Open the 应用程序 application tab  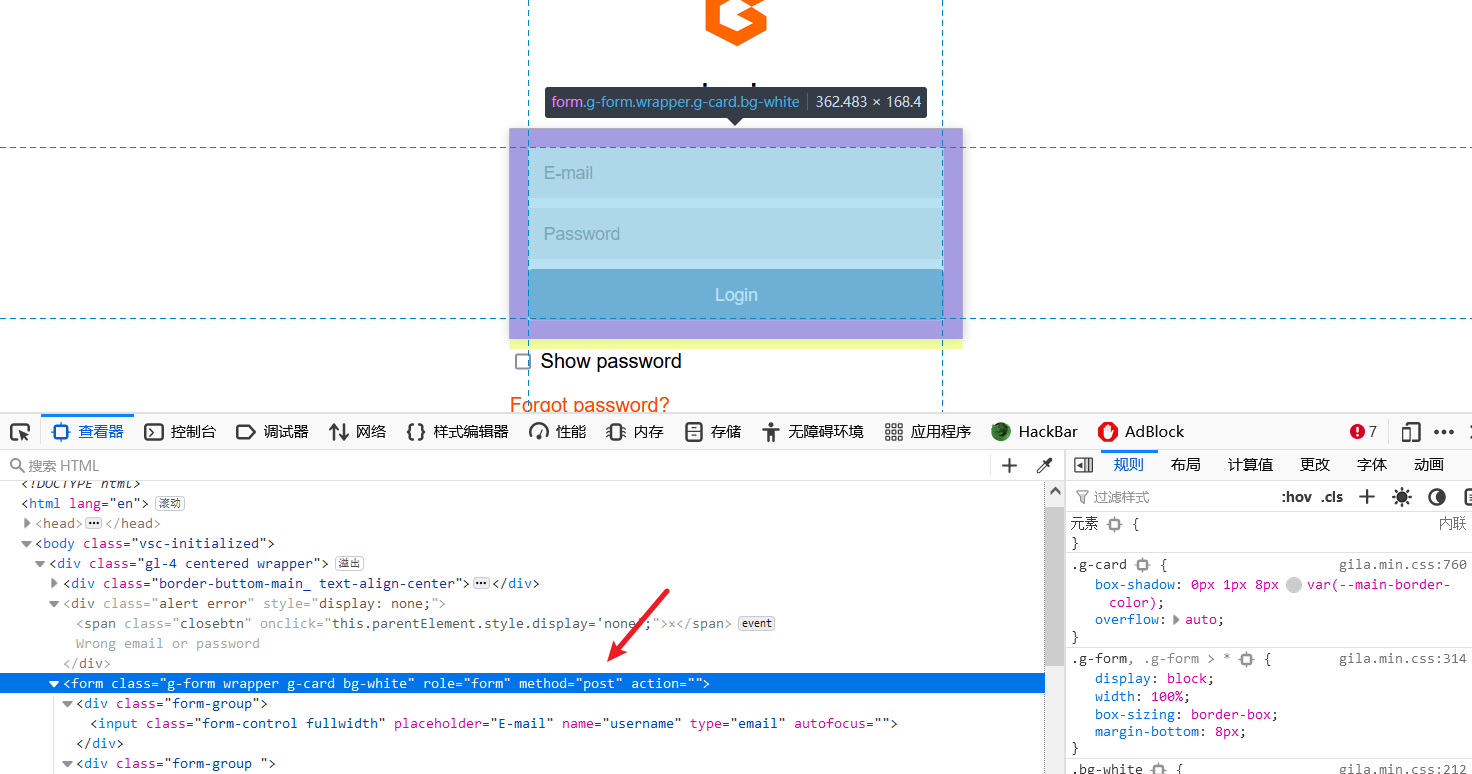pos(927,432)
